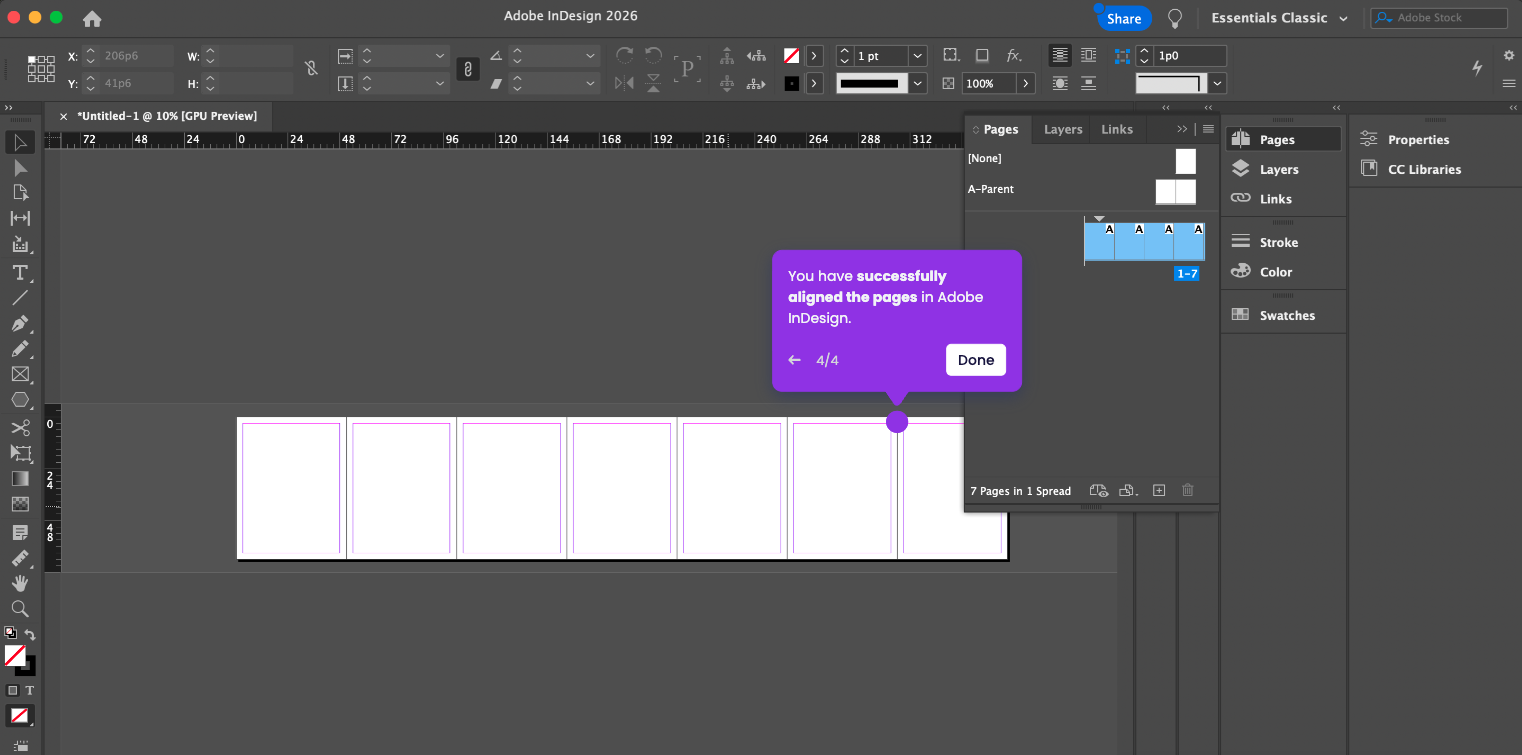Toggle Formatting affects text T button
The image size is (1522, 755).
tap(29, 690)
